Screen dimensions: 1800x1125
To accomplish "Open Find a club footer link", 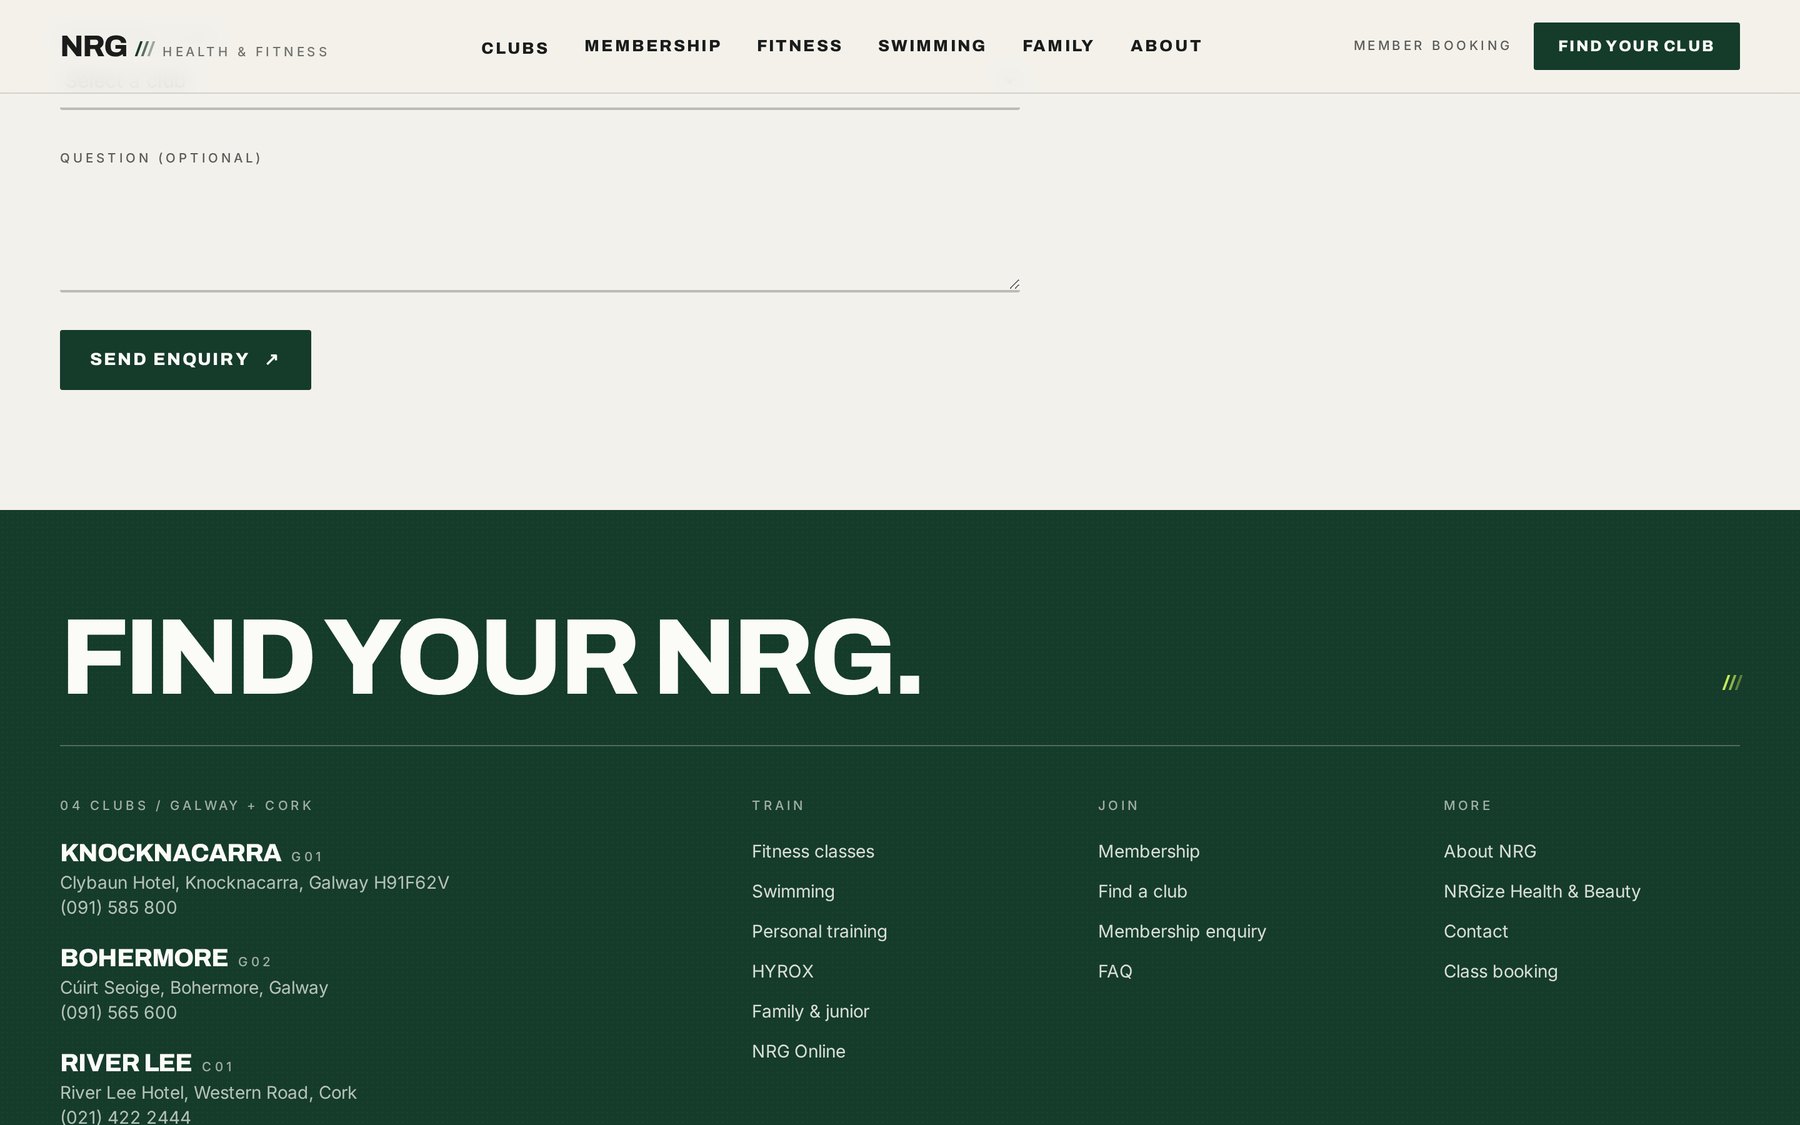I will pyautogui.click(x=1143, y=892).
